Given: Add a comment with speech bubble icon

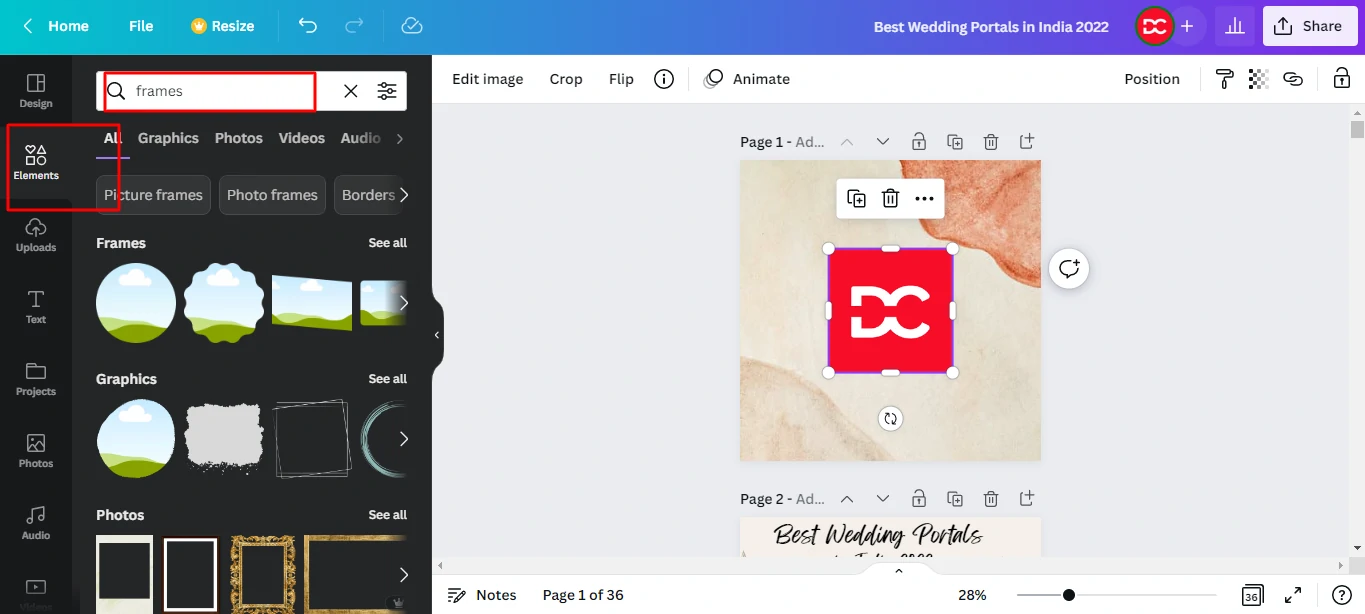Looking at the screenshot, I should [1069, 268].
